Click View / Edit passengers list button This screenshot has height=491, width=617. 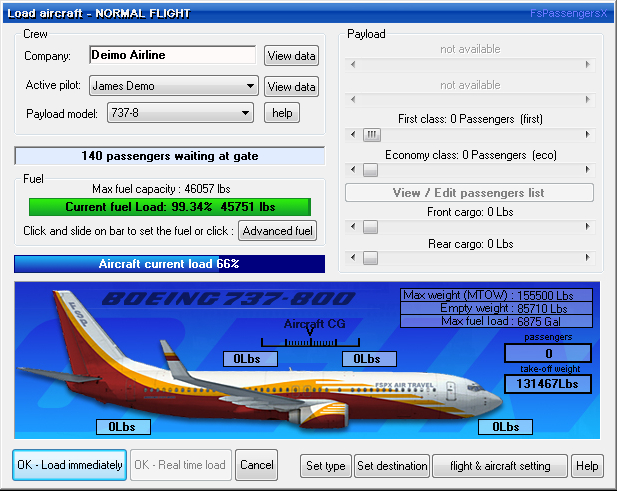[469, 193]
